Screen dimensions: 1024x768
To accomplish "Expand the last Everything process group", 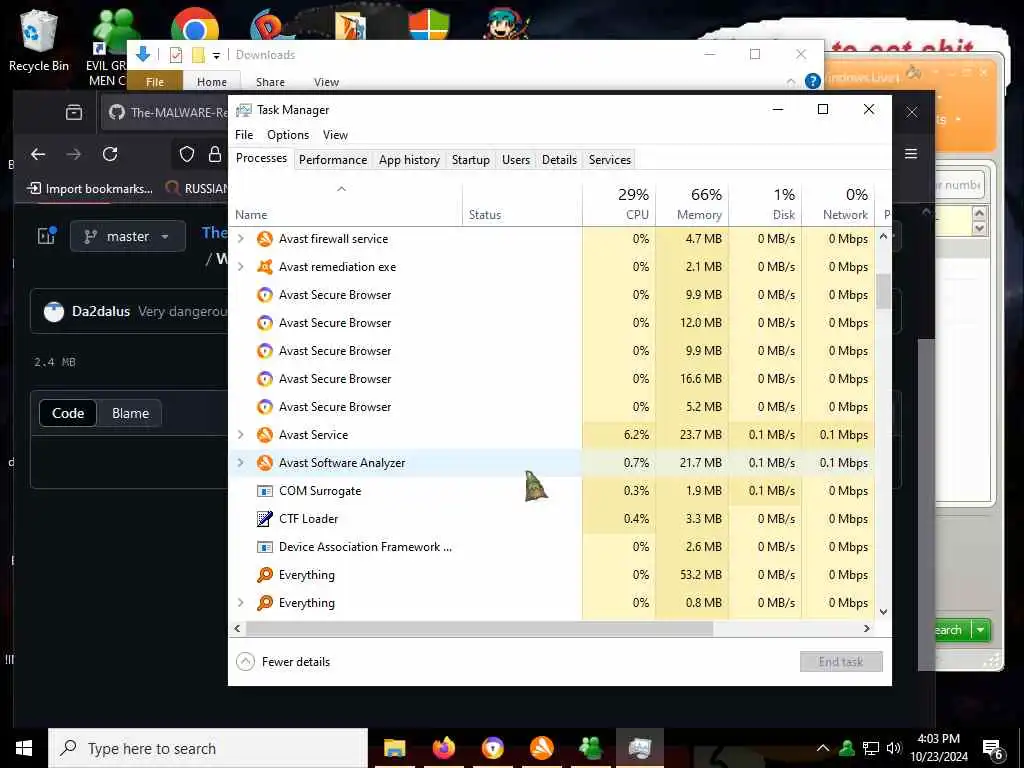I will point(241,603).
